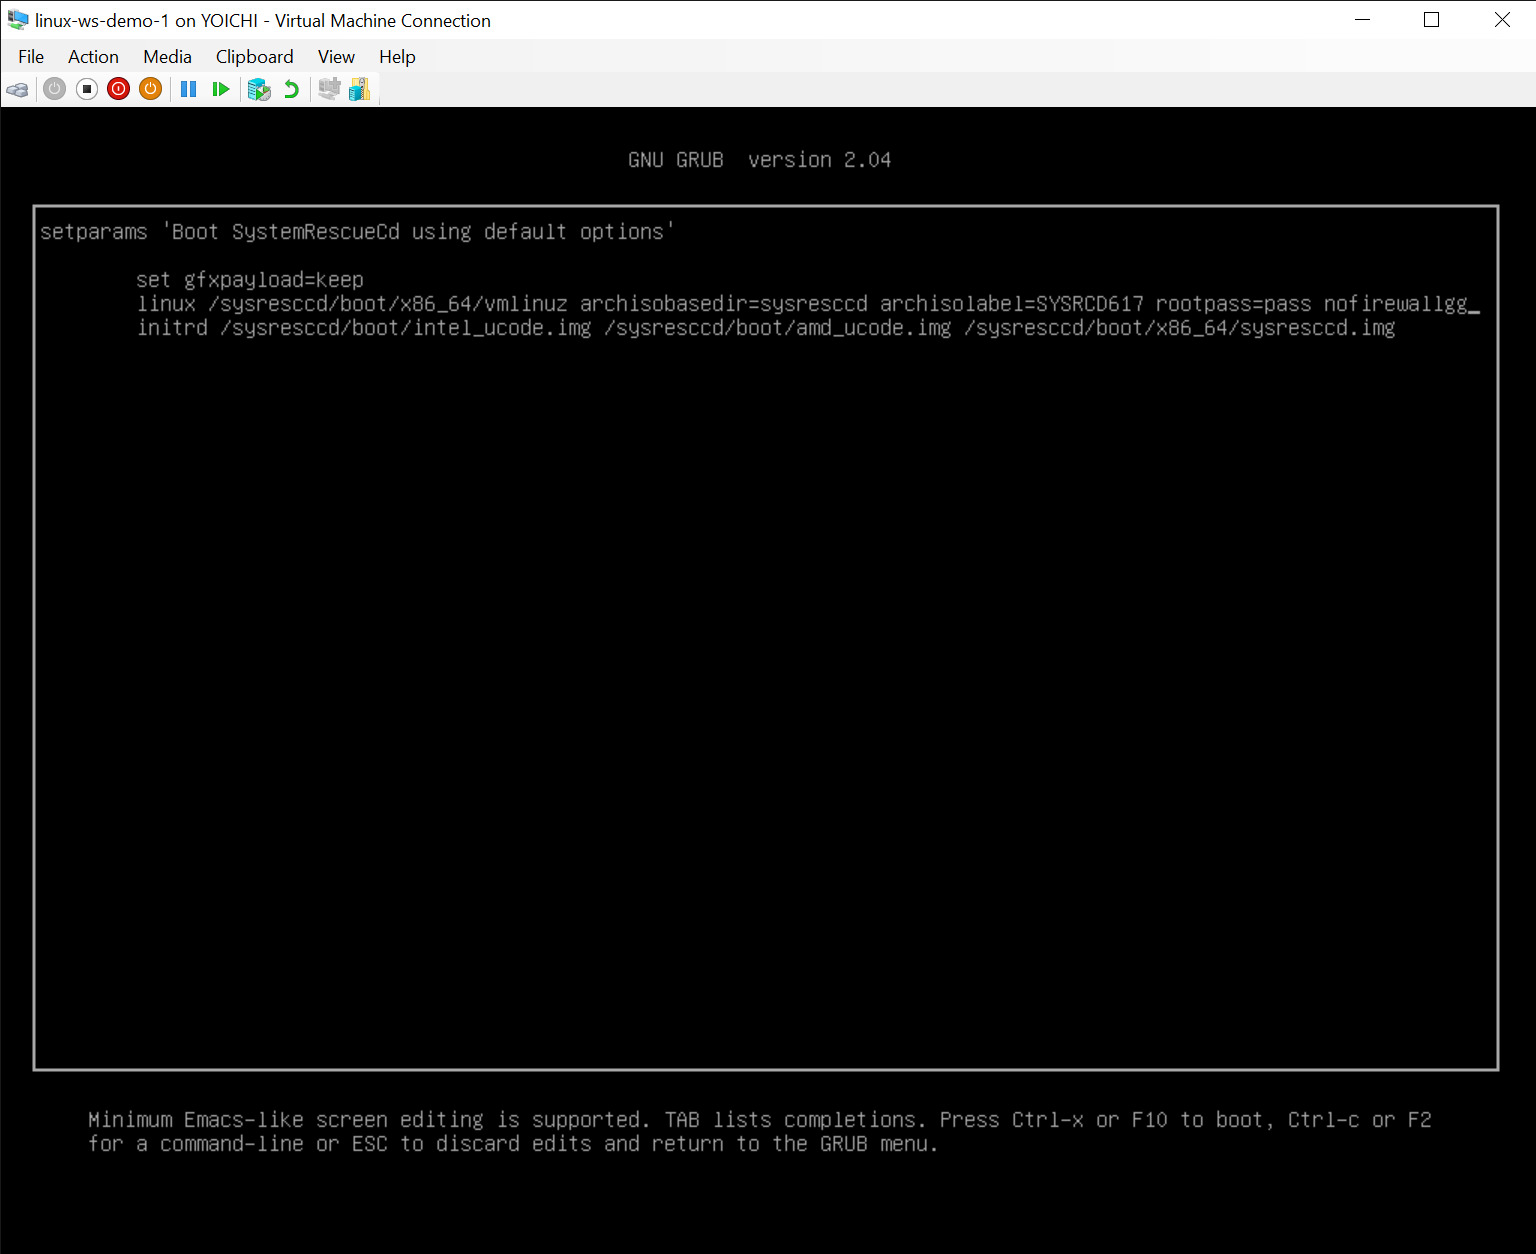Shut down the VM using the red icon
The height and width of the screenshot is (1254, 1536).
pyautogui.click(x=119, y=89)
